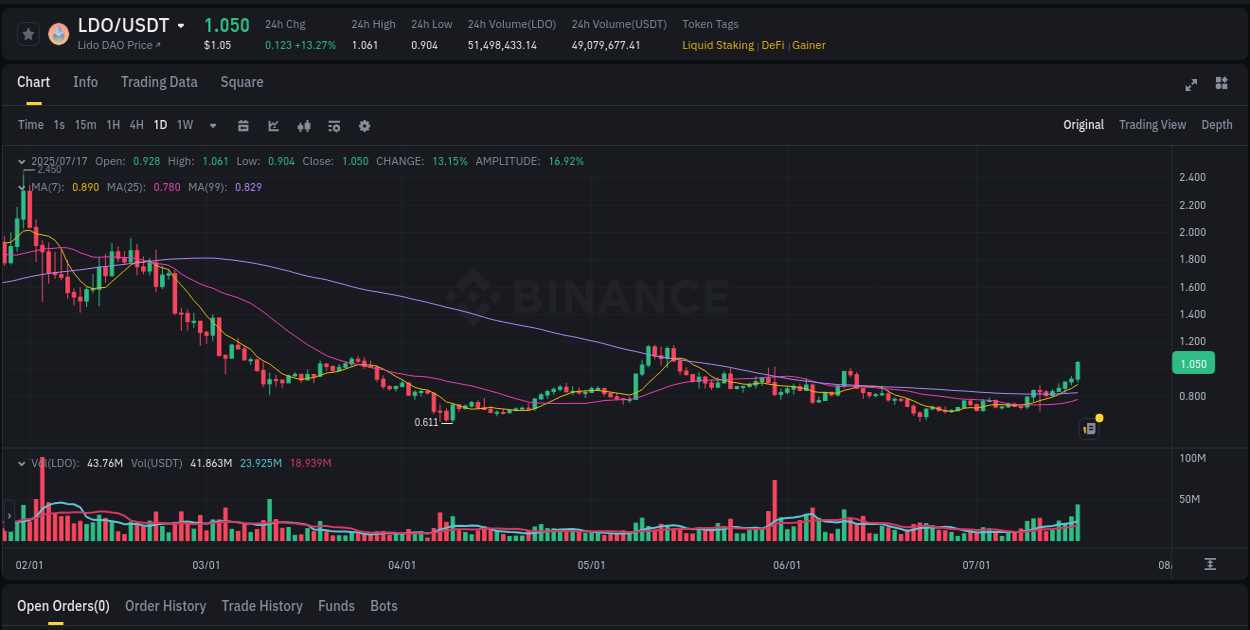Open chart settings with the gear icon

[x=364, y=126]
